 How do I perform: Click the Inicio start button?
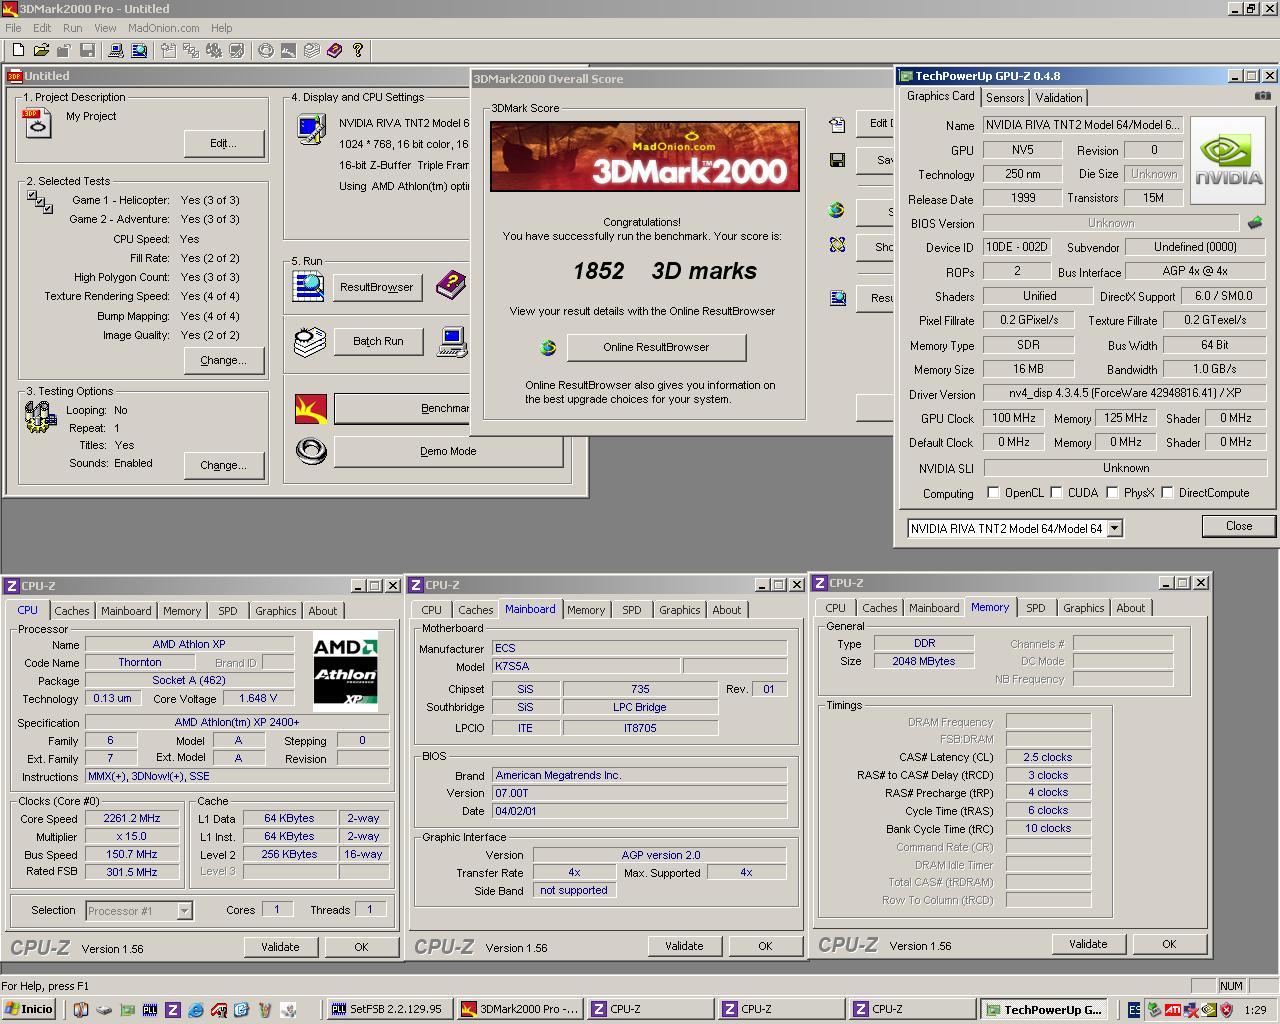29,1009
